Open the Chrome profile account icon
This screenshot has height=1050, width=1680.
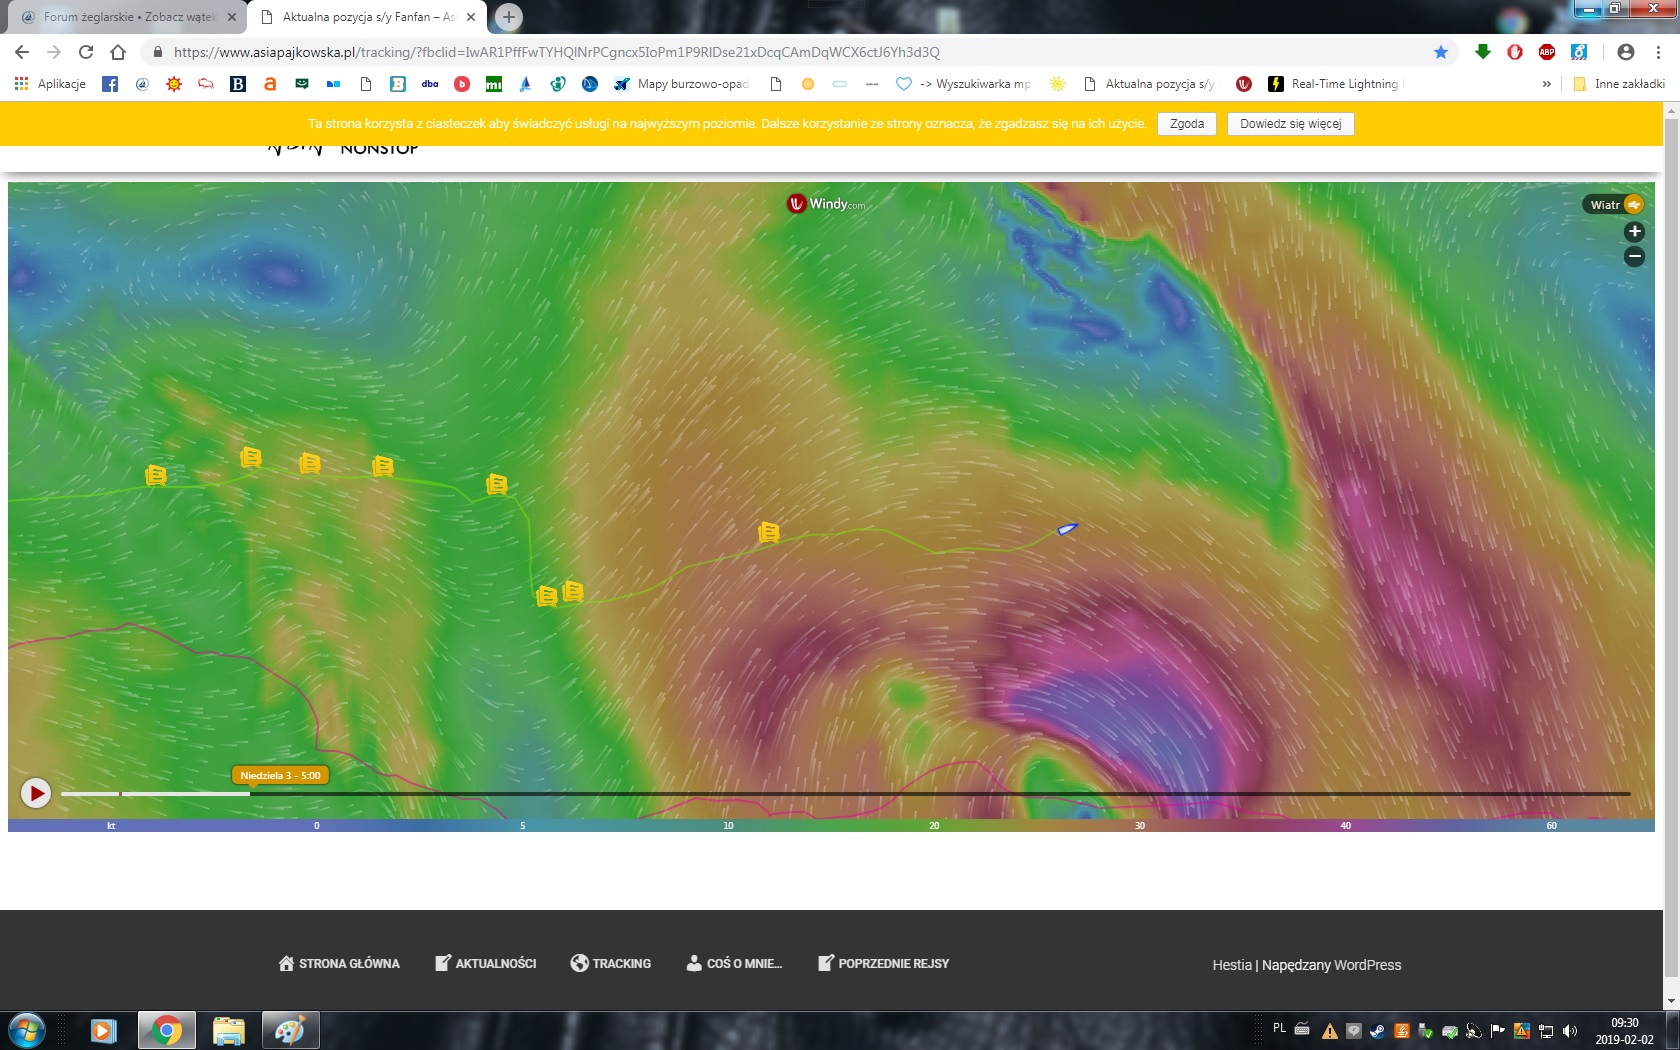point(1626,52)
